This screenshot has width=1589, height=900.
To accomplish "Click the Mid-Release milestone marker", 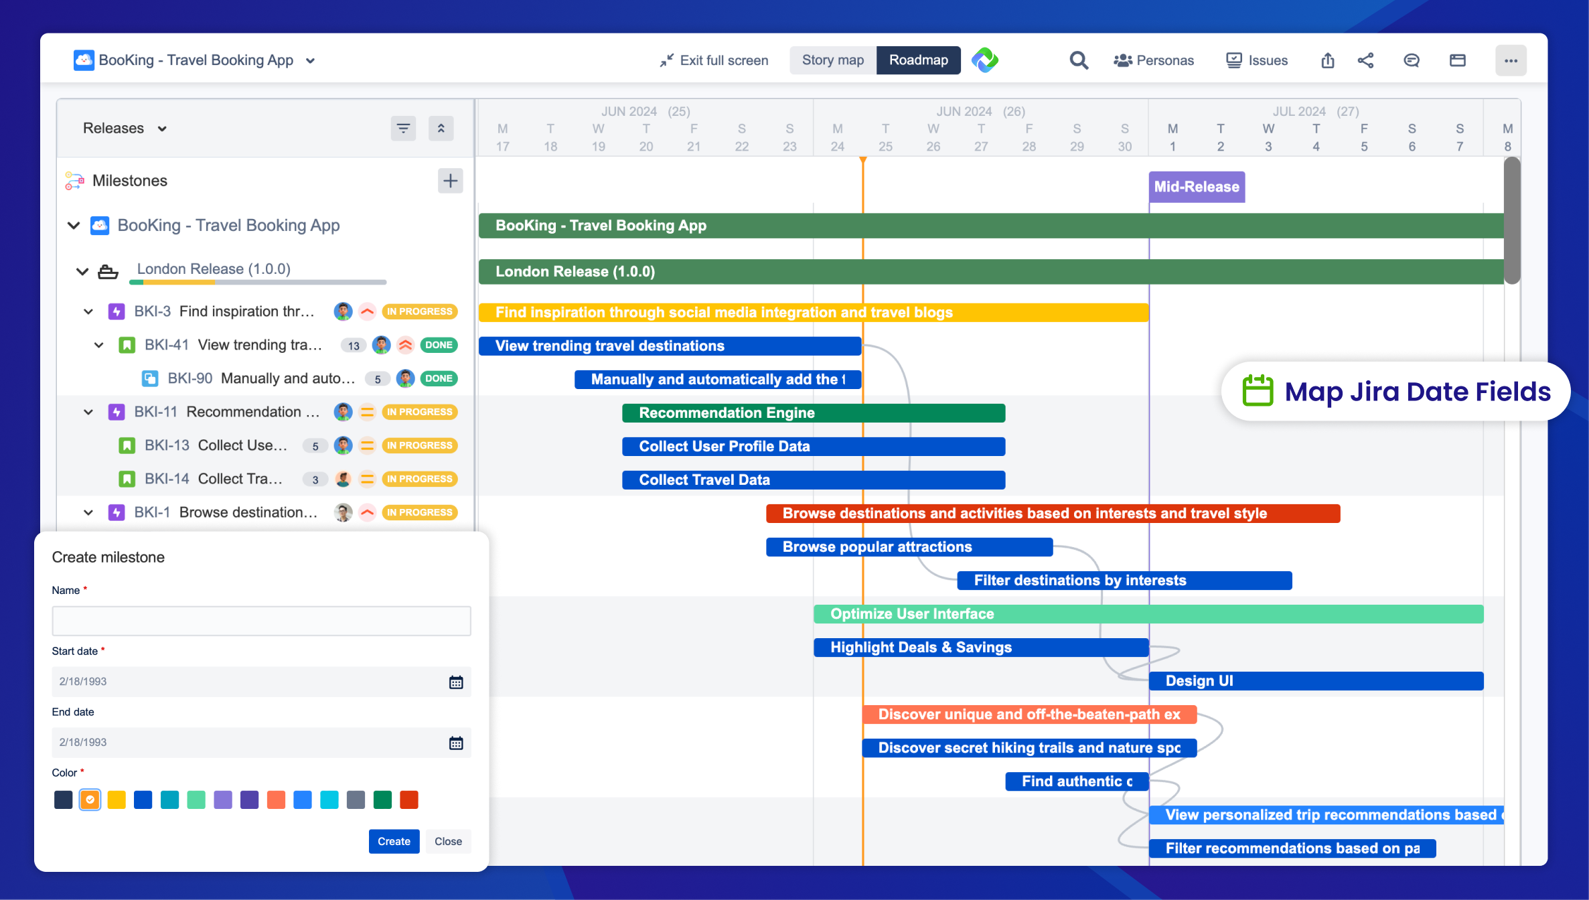I will 1196,187.
